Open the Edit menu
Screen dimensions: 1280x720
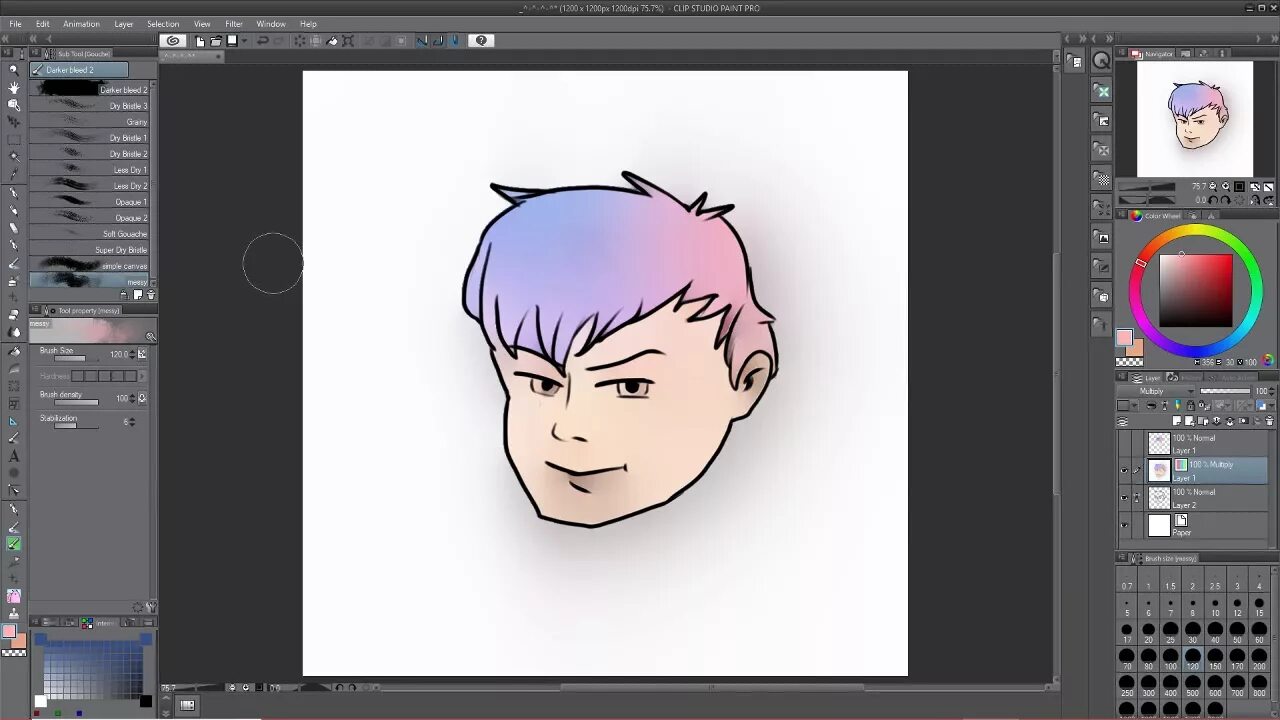click(x=42, y=24)
